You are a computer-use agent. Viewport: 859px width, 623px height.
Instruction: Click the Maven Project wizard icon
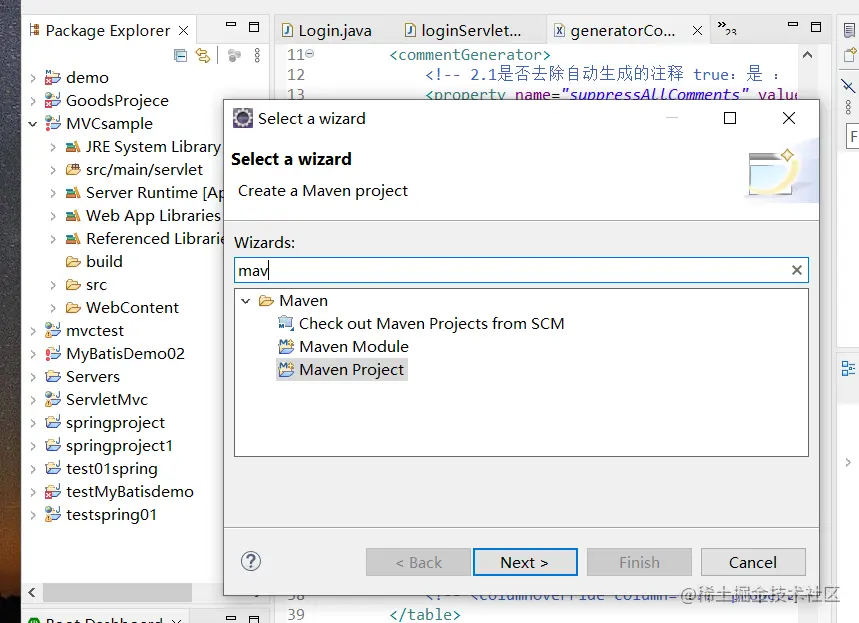[286, 369]
